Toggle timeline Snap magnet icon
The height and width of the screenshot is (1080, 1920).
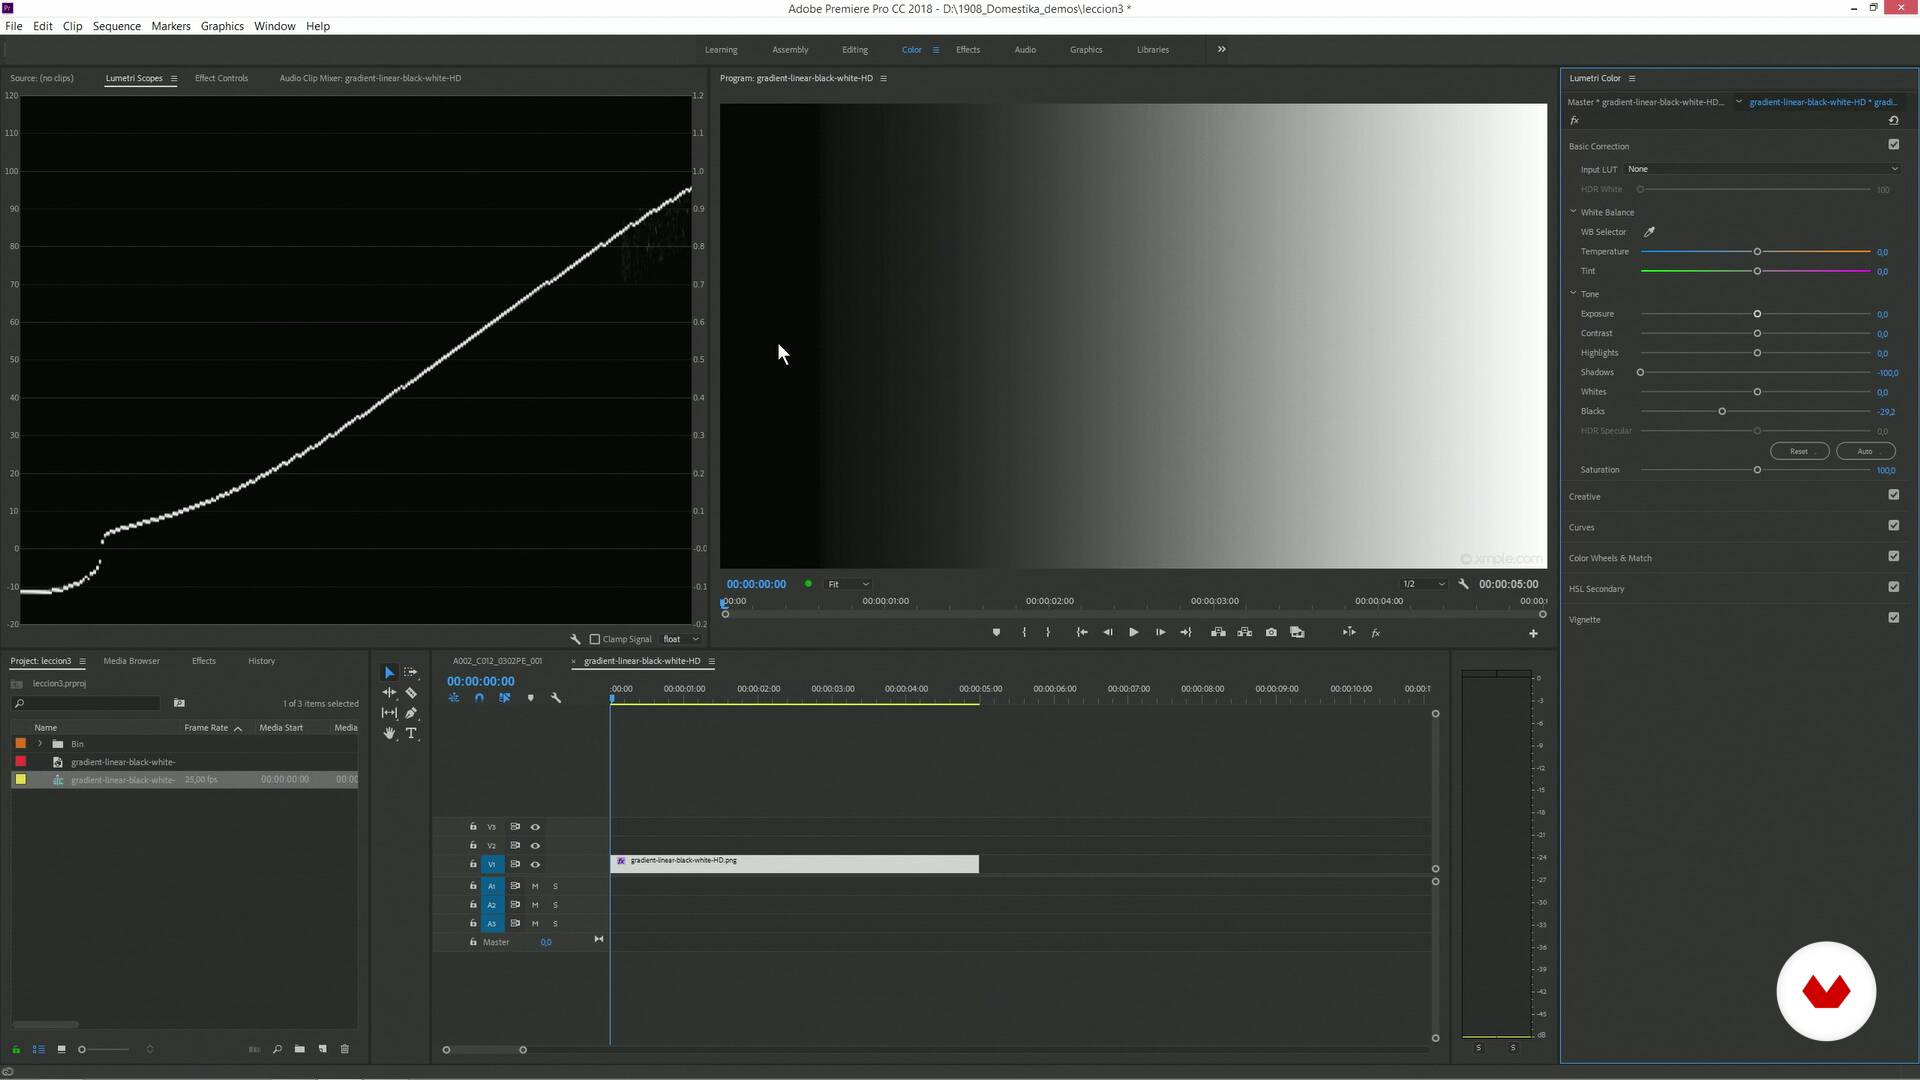479,698
